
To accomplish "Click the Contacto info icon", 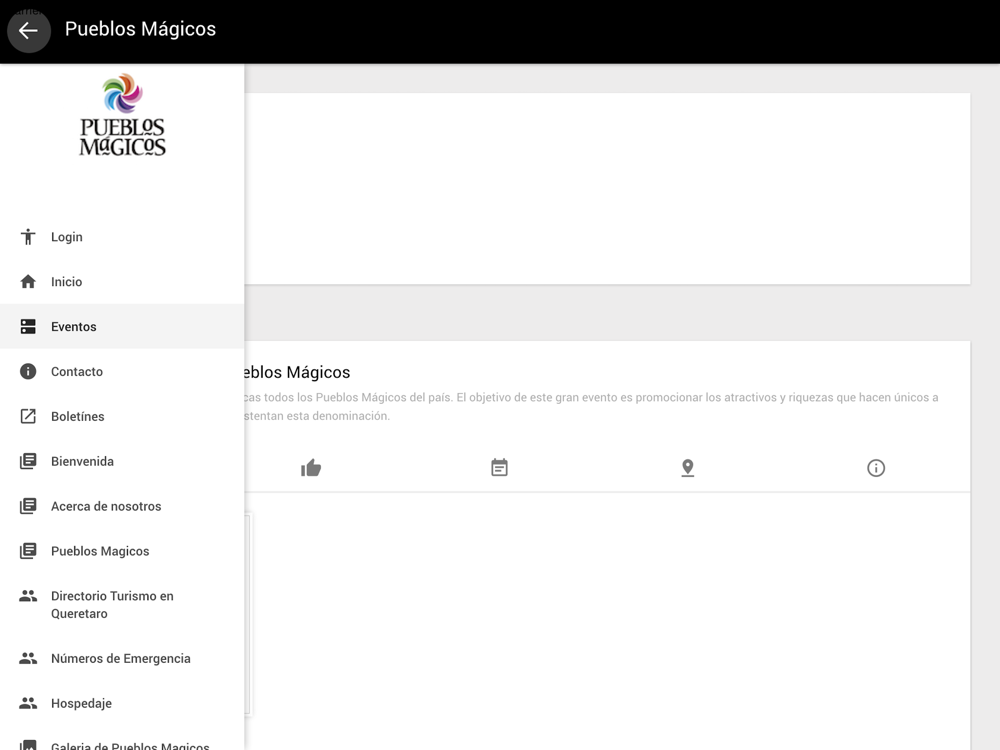I will click(28, 371).
